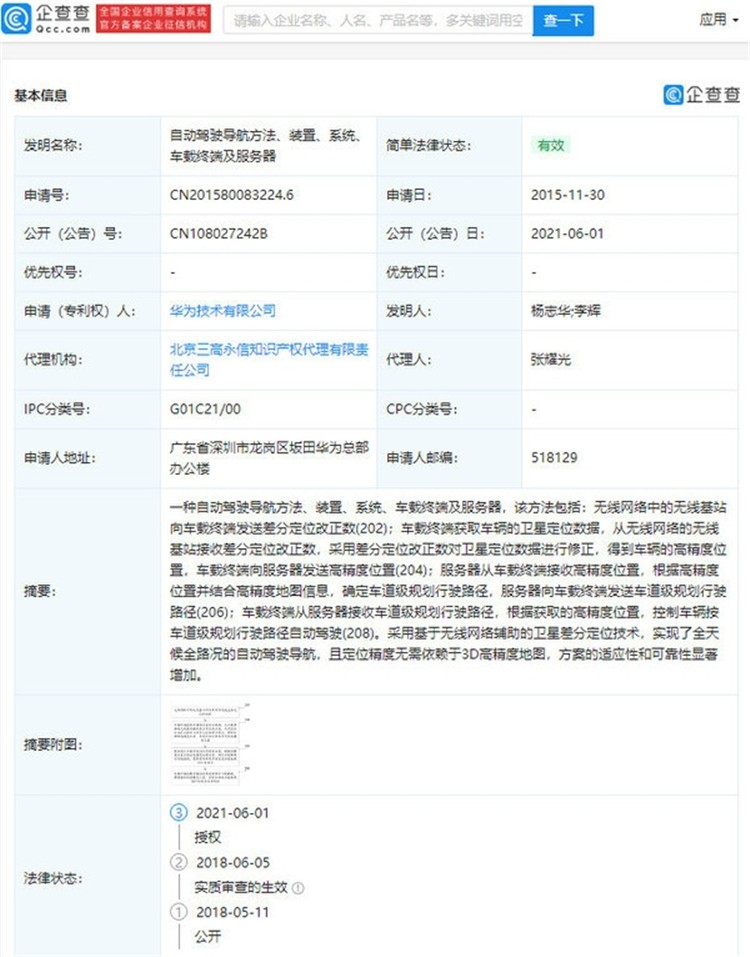The width and height of the screenshot is (750, 957).
Task: Select step 1 circle in legal status timeline
Action: coord(179,912)
